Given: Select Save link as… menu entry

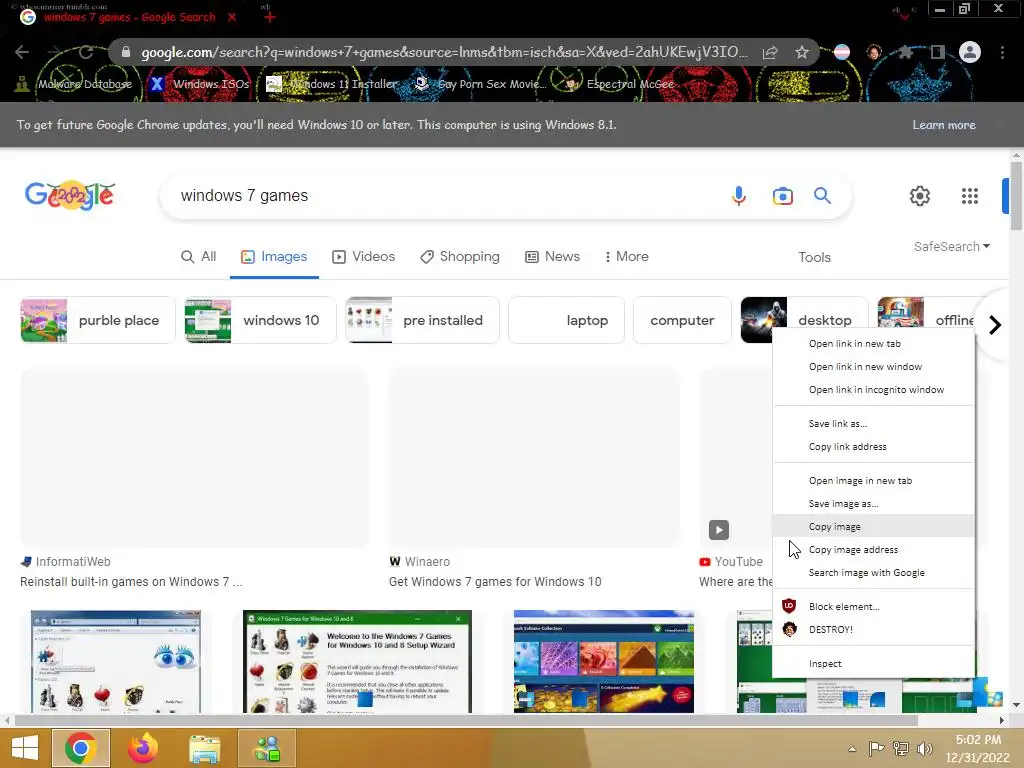Looking at the screenshot, I should [873, 423].
